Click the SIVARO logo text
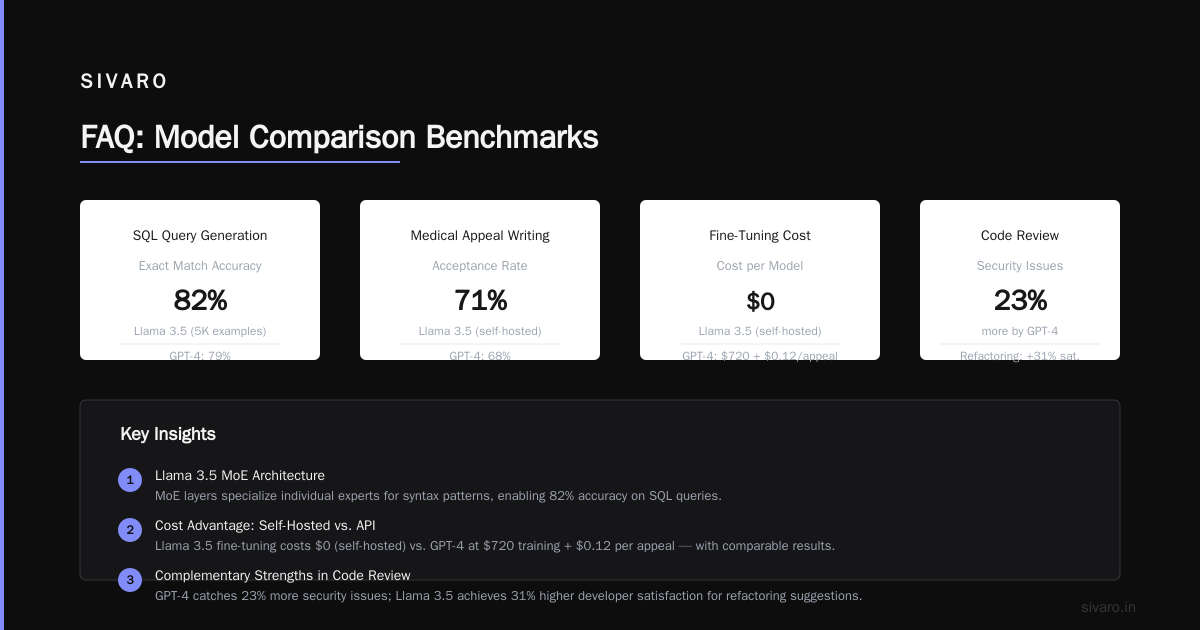Viewport: 1200px width, 630px height. pos(124,82)
